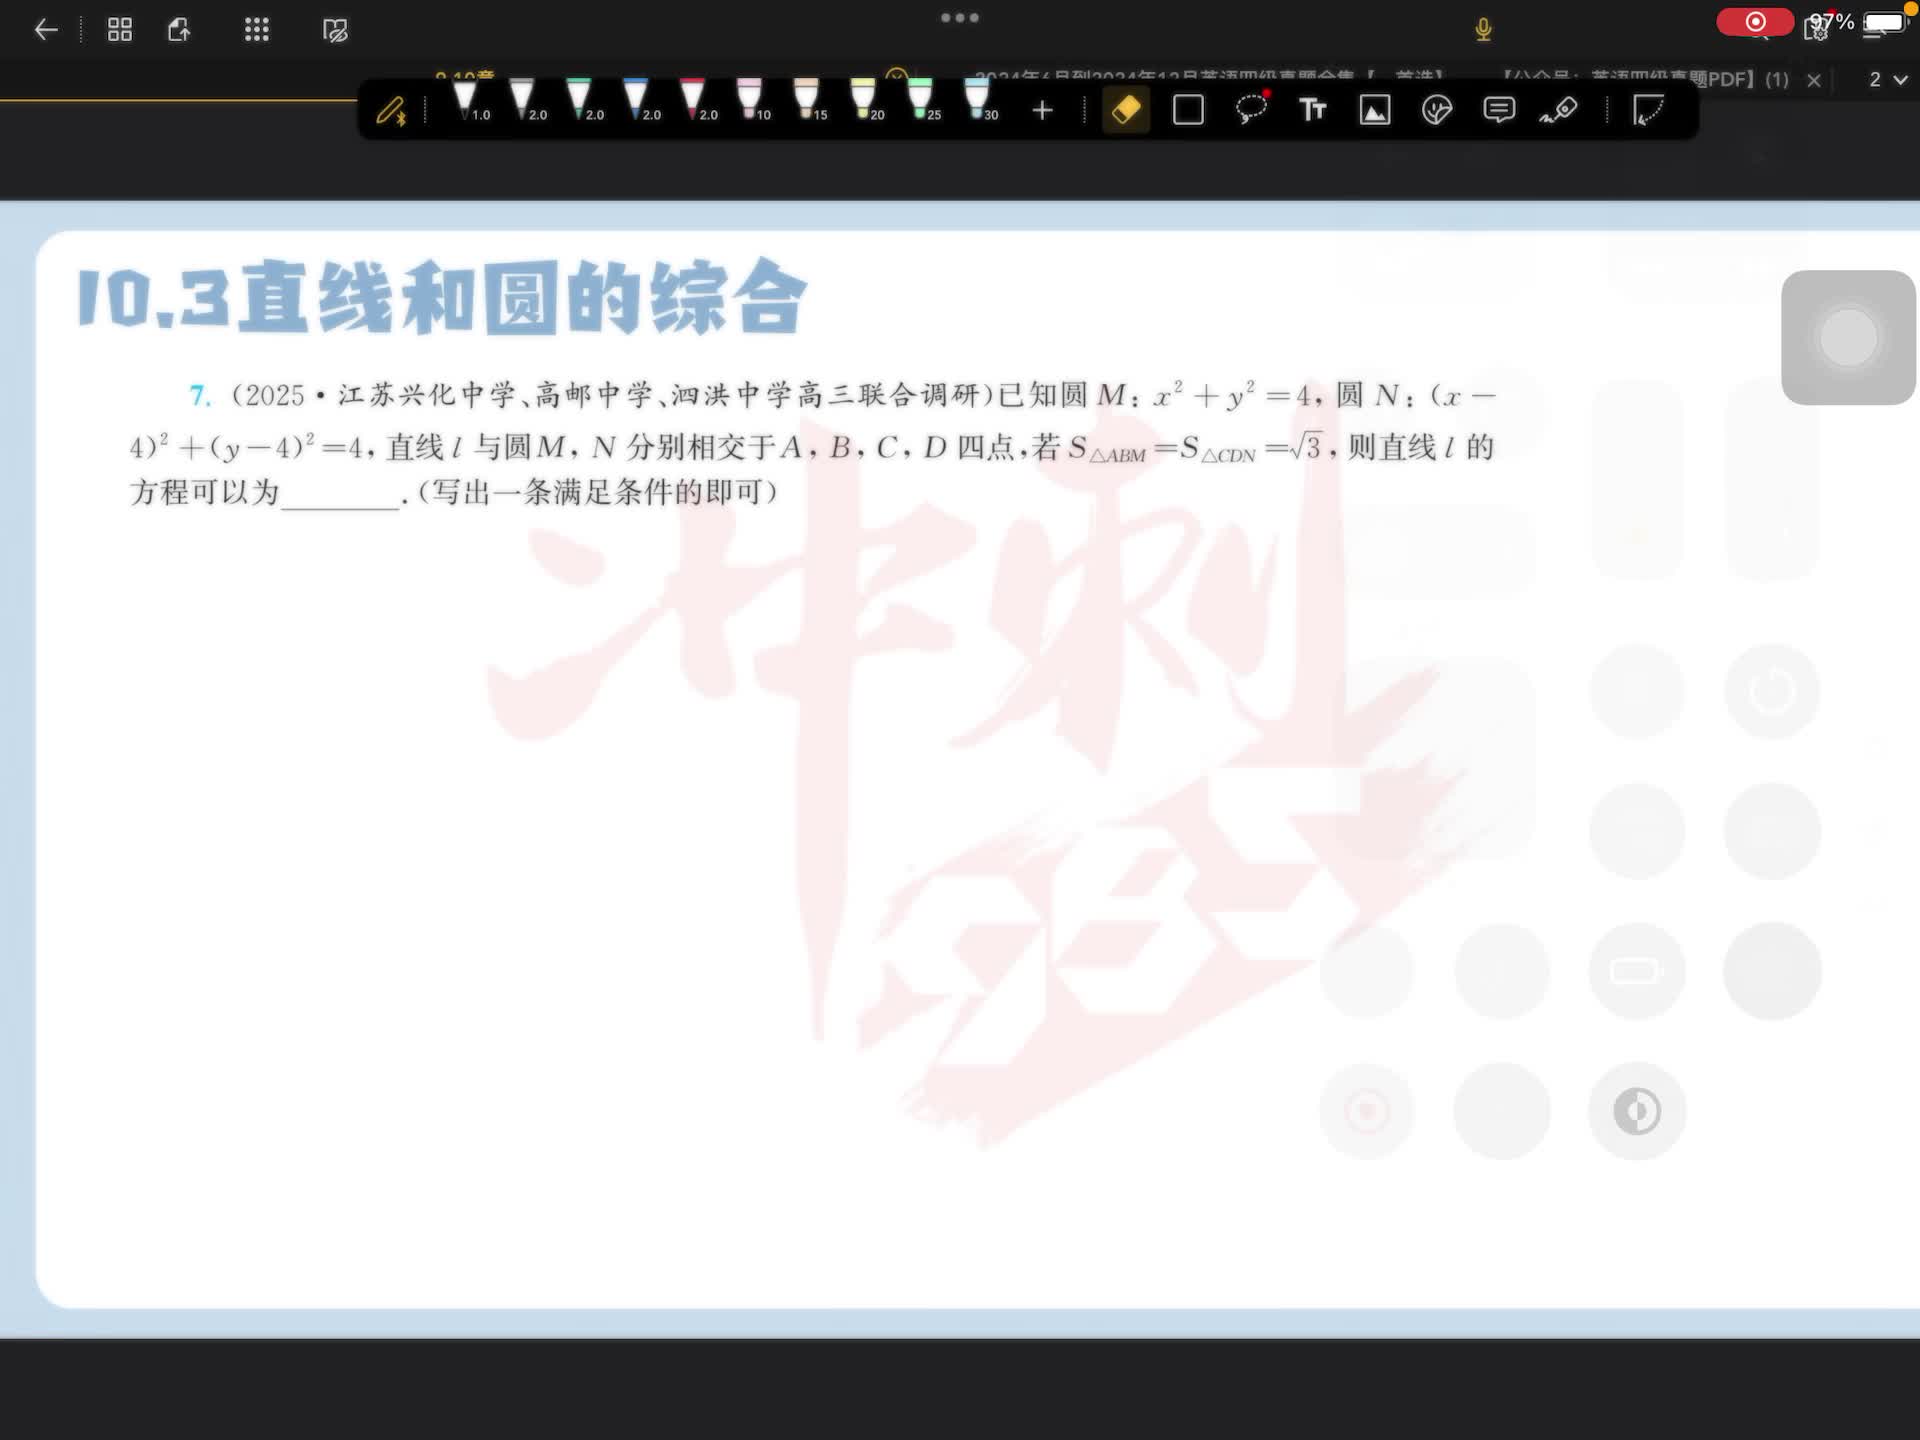Open the page thumbnails grid view
The height and width of the screenshot is (1440, 1920).
[x=120, y=30]
